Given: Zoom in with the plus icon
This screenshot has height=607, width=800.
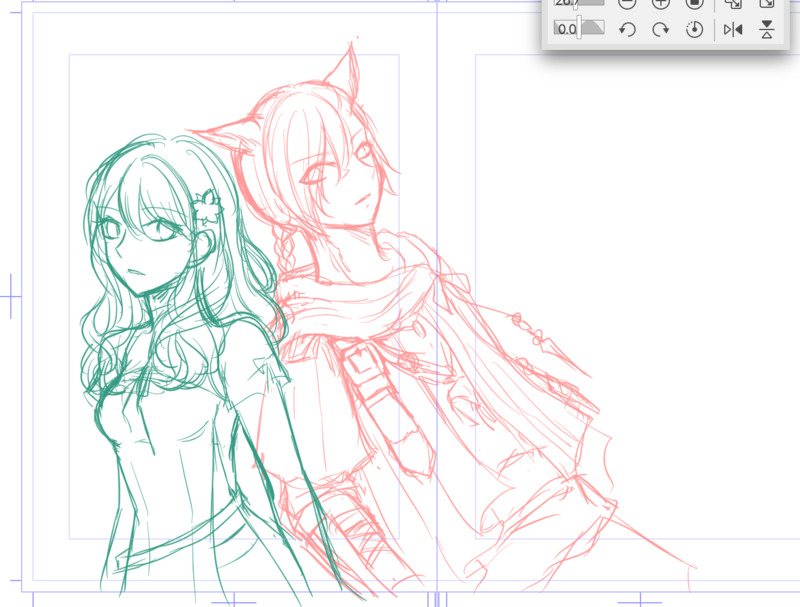Looking at the screenshot, I should 661,4.
